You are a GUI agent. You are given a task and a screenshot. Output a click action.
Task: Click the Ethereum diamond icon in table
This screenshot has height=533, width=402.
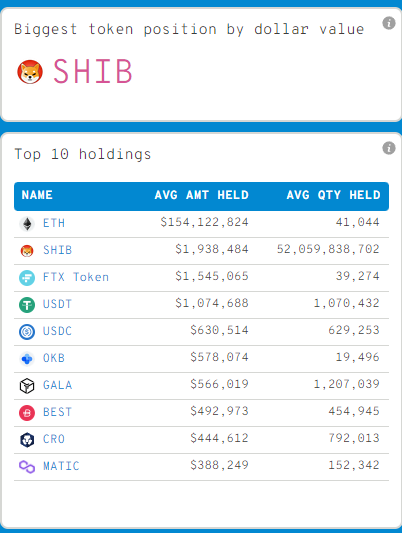tap(27, 224)
